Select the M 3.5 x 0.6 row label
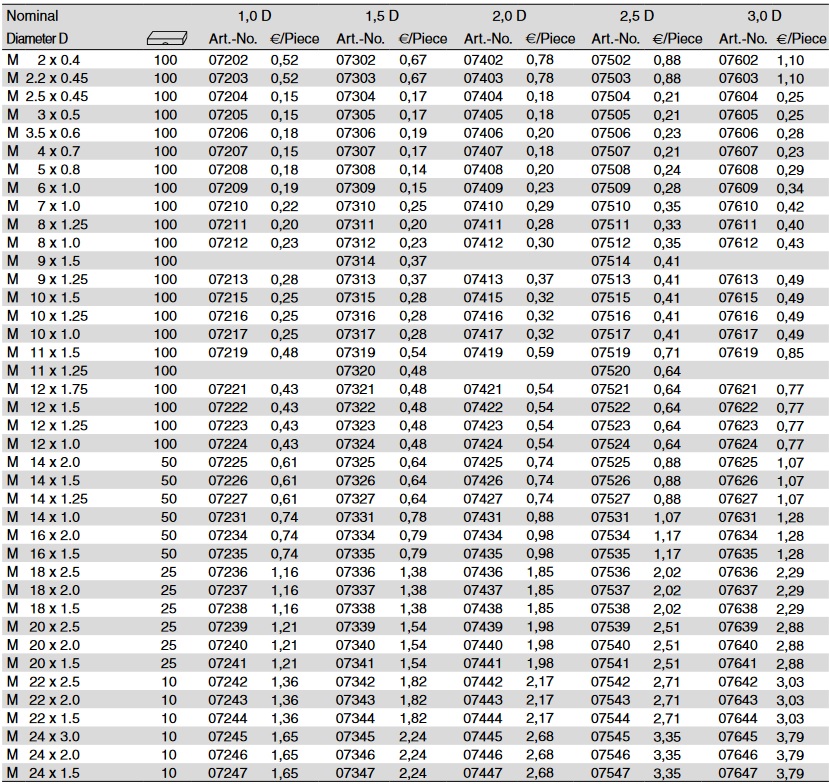The width and height of the screenshot is (829, 784). (x=47, y=133)
